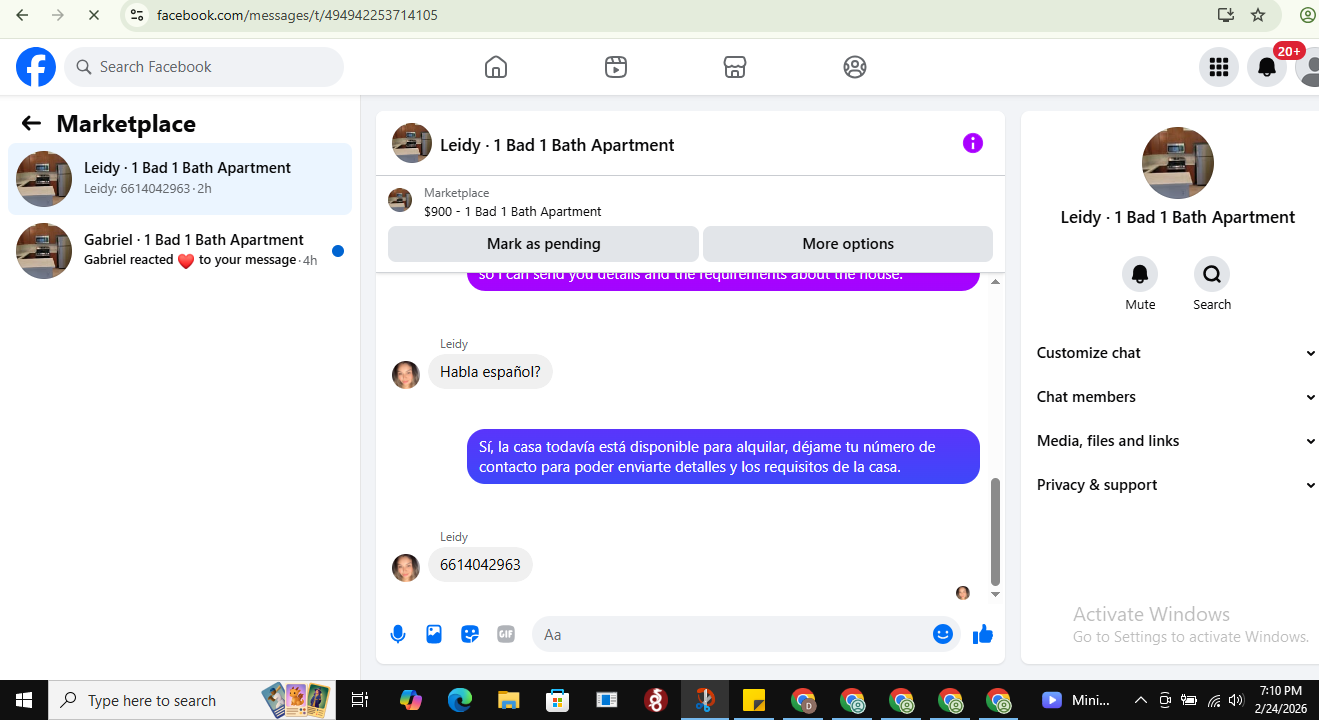Click the large listing photo in right panel

click(1177, 163)
